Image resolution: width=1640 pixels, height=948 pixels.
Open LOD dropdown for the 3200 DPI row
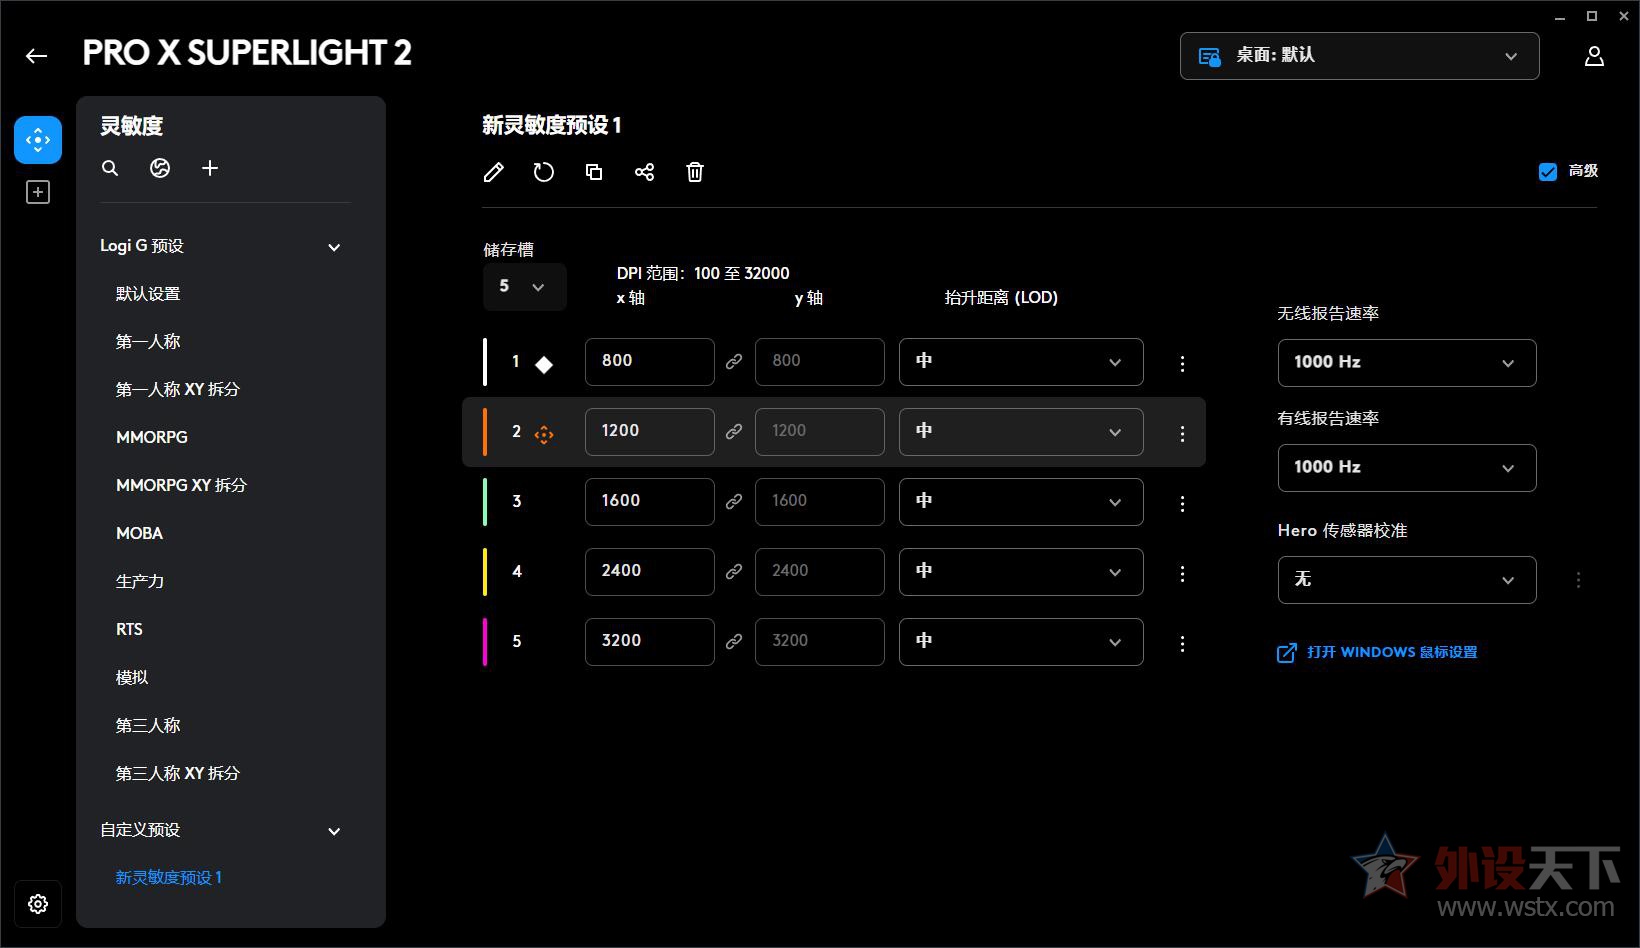pos(1021,642)
